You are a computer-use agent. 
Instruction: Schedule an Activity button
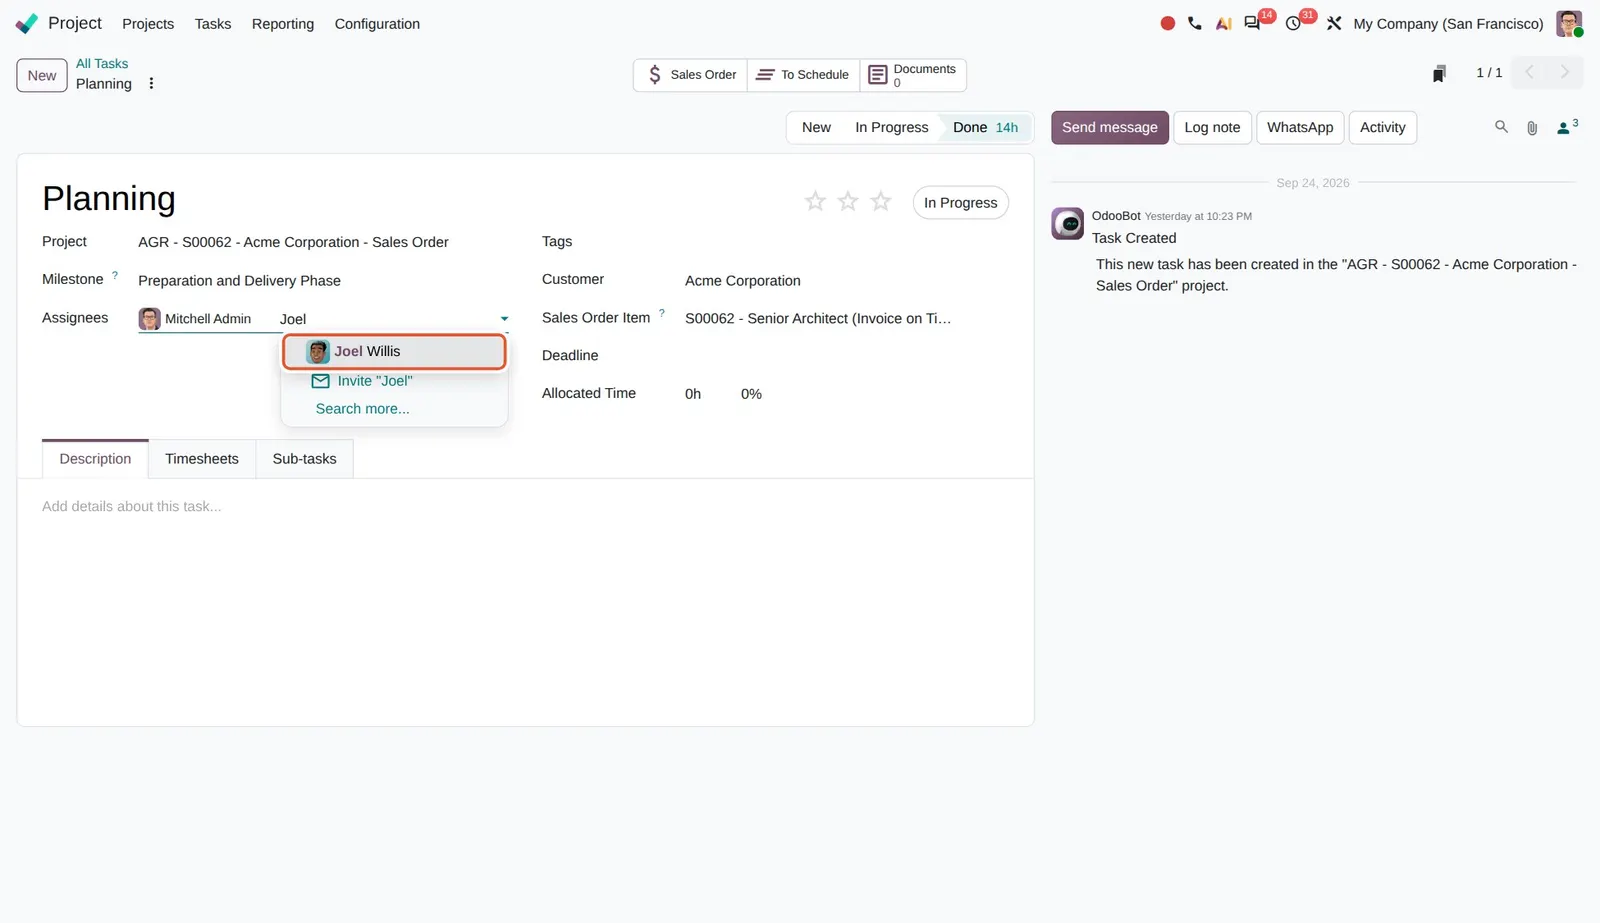click(1382, 128)
